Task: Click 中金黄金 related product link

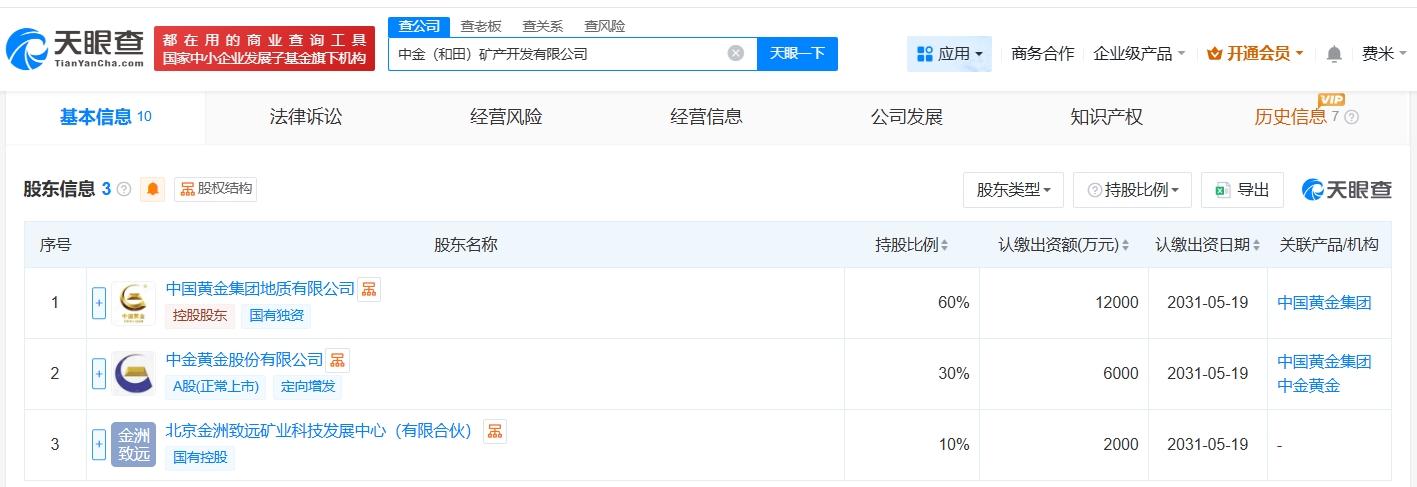Action: click(1308, 386)
